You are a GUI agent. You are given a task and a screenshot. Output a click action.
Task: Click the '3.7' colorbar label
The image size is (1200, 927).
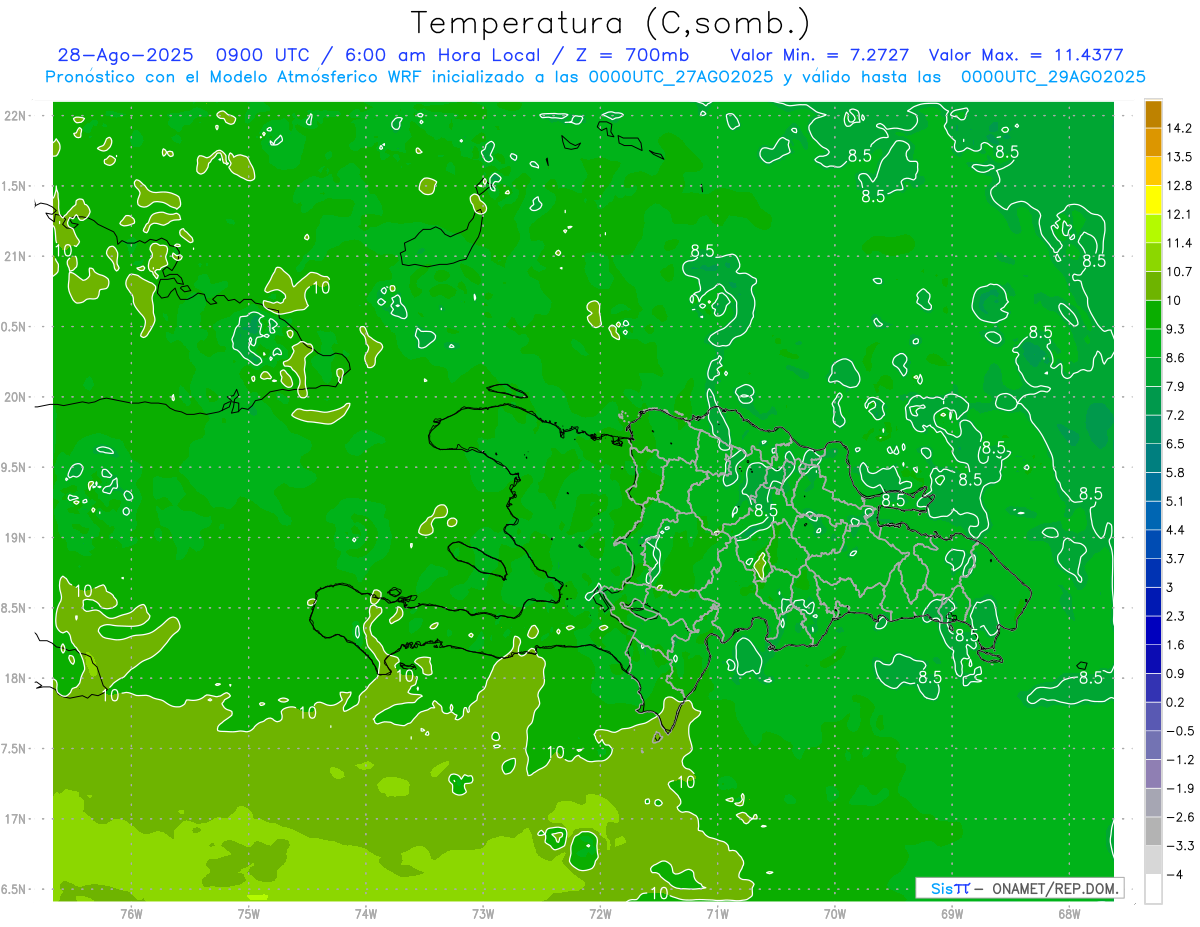tap(1176, 558)
